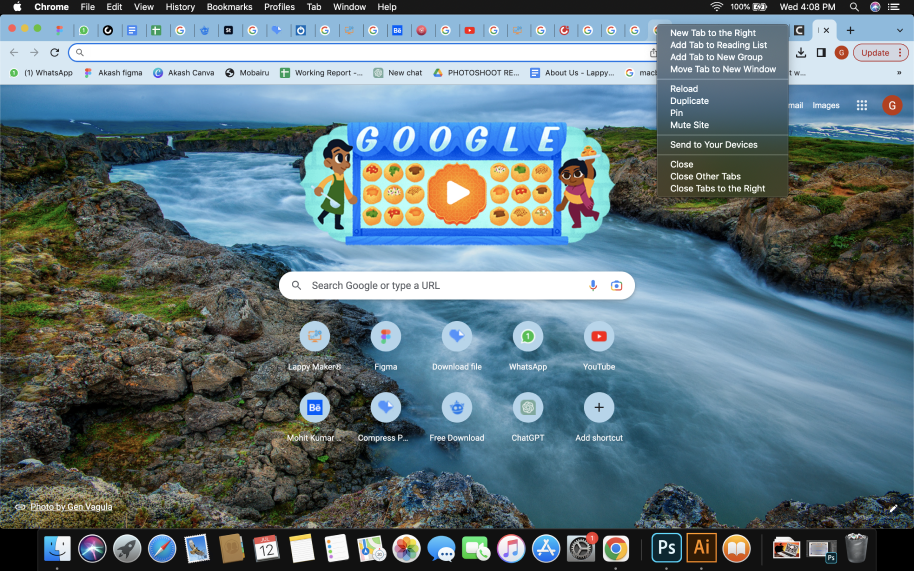Open the Chrome profile avatar in the toolbar
The width and height of the screenshot is (914, 571).
click(841, 52)
